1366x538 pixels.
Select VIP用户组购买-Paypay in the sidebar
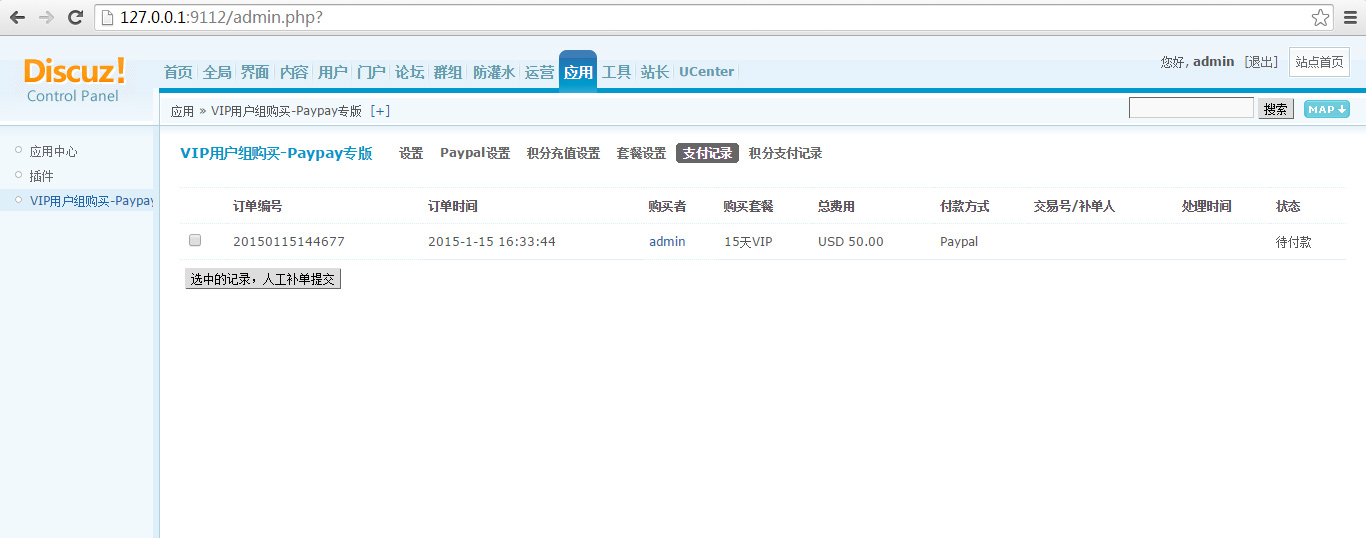(91, 201)
